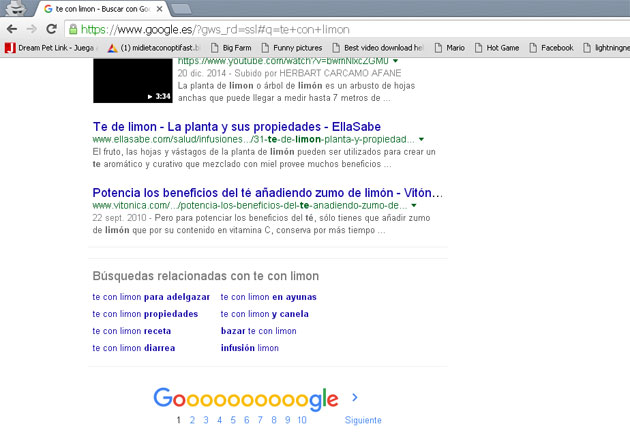Search 'te con limon en ayunas'
The height and width of the screenshot is (441, 630).
click(x=268, y=297)
